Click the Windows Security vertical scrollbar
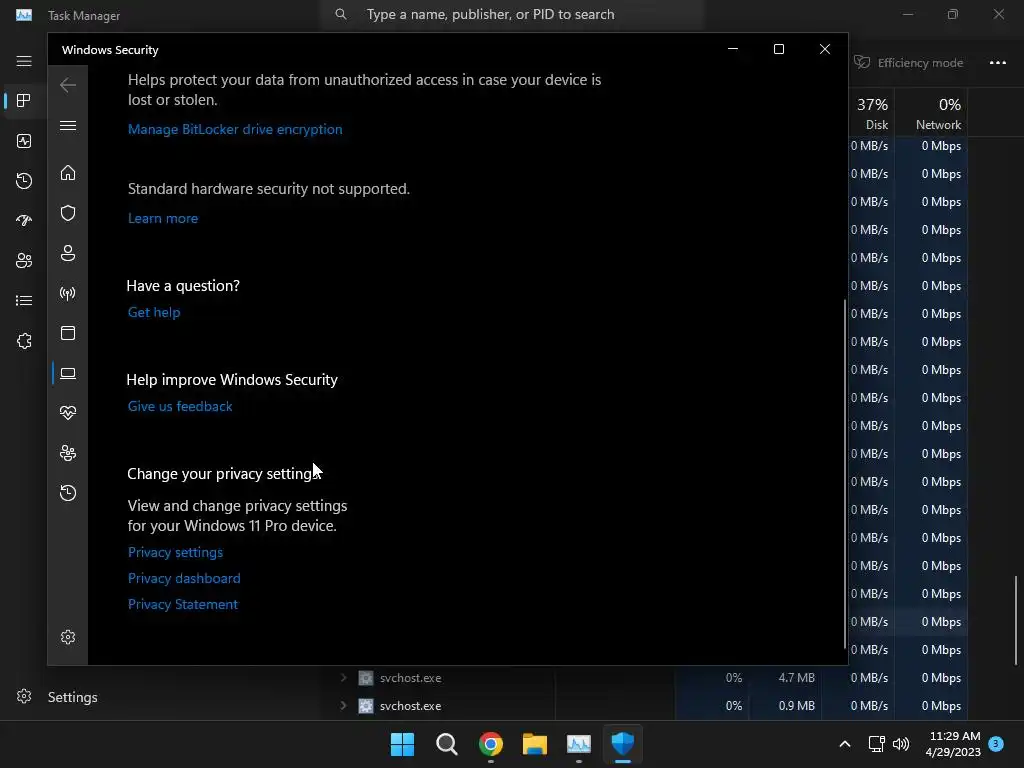 (x=845, y=473)
